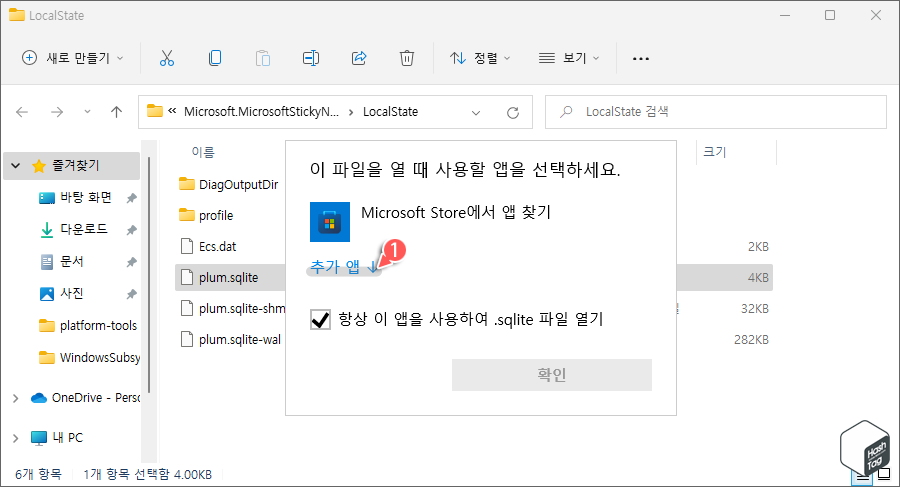The height and width of the screenshot is (487, 900).
Task: Click the Paste clipboard icon
Action: click(262, 58)
